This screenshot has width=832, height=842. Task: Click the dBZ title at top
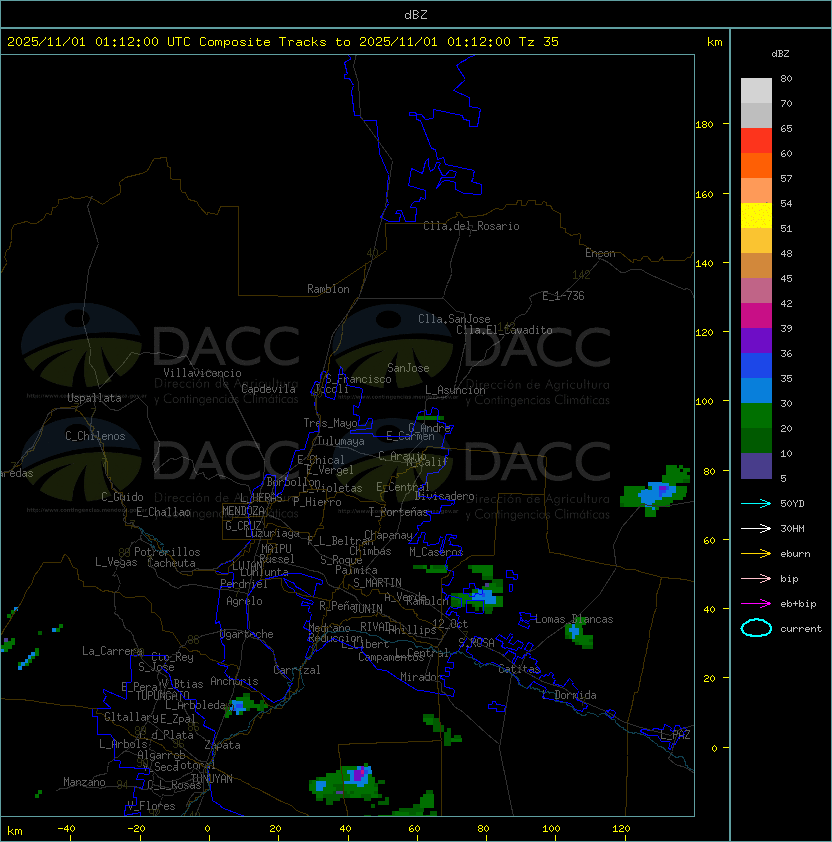coord(416,15)
